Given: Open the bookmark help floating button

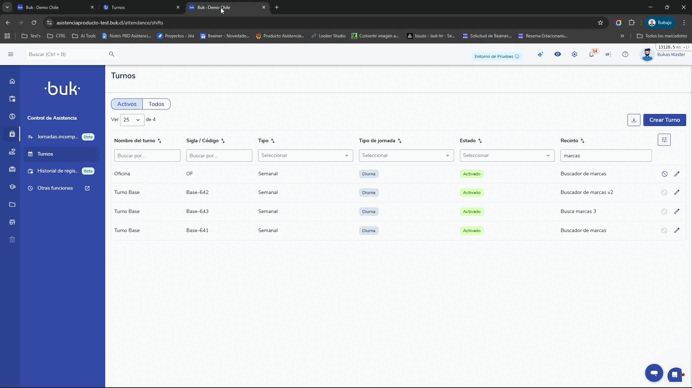Looking at the screenshot, I should click(x=675, y=375).
